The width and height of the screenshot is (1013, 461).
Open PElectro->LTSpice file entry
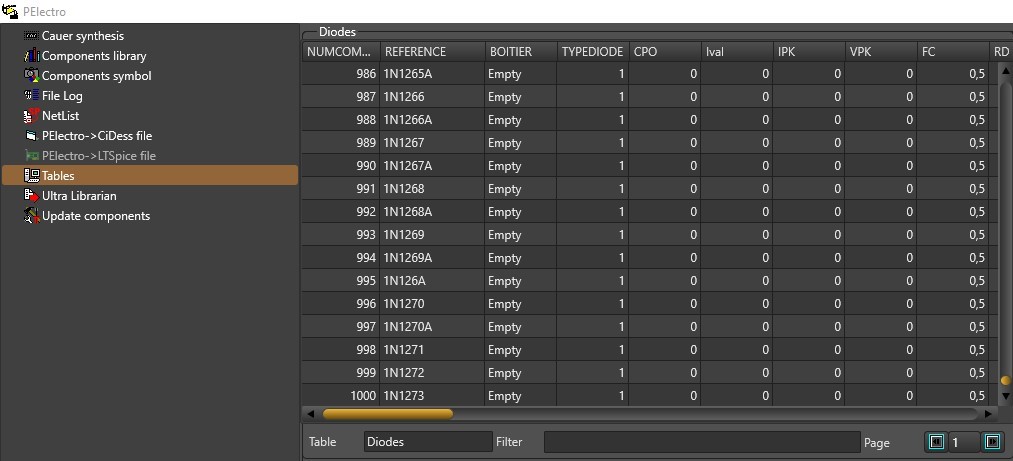coord(98,156)
